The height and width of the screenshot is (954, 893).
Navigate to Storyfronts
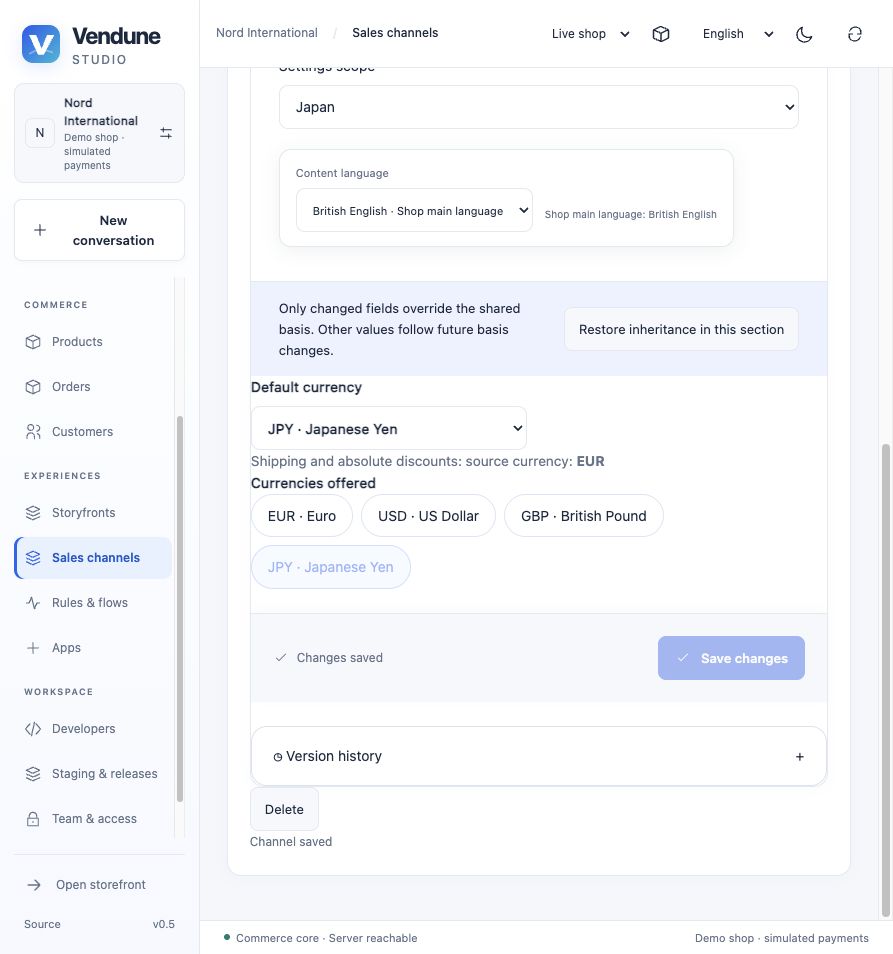pyautogui.click(x=93, y=513)
